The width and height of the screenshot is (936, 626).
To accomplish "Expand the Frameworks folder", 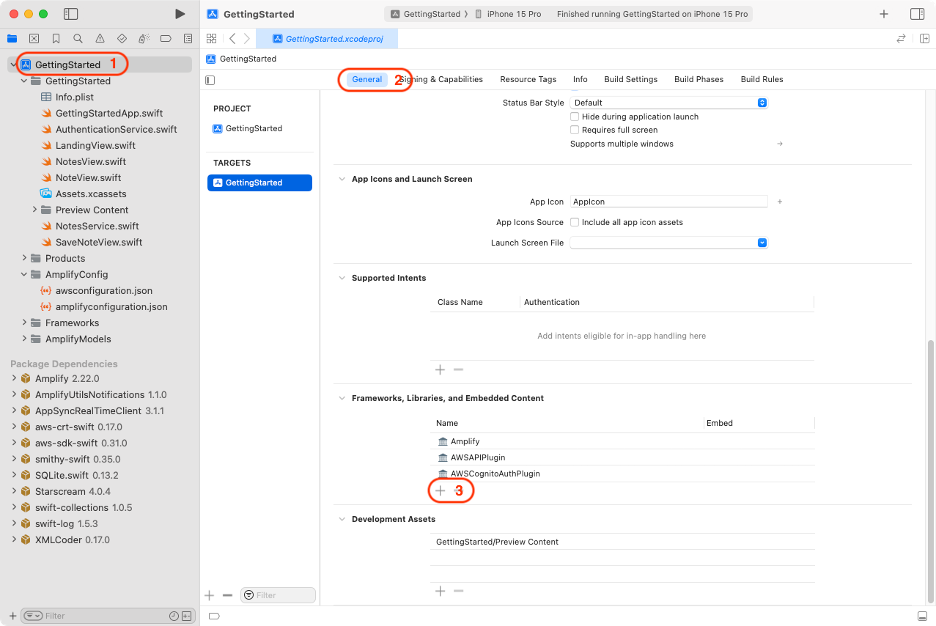I will (x=24, y=322).
